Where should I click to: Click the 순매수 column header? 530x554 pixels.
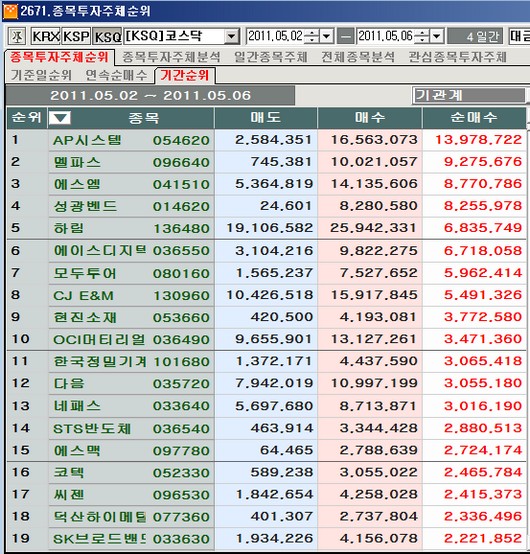coord(474,117)
